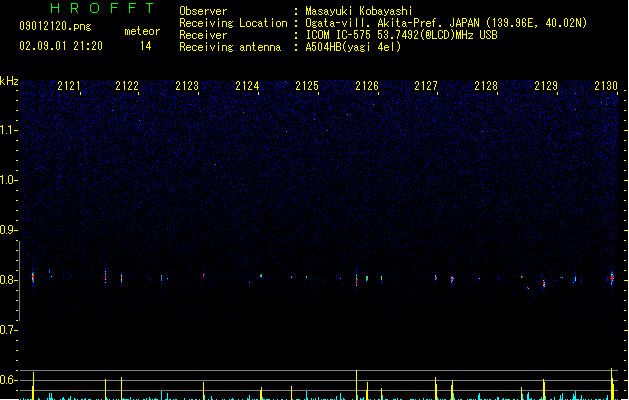Click the meteor count label
The width and height of the screenshot is (629, 400).
tap(142, 31)
